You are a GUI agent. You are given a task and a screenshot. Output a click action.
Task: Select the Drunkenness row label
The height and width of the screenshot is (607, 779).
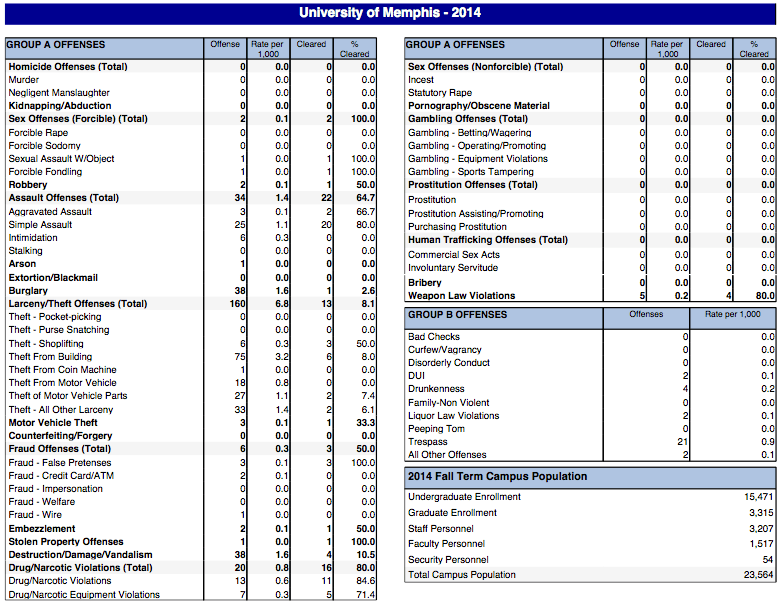click(436, 389)
